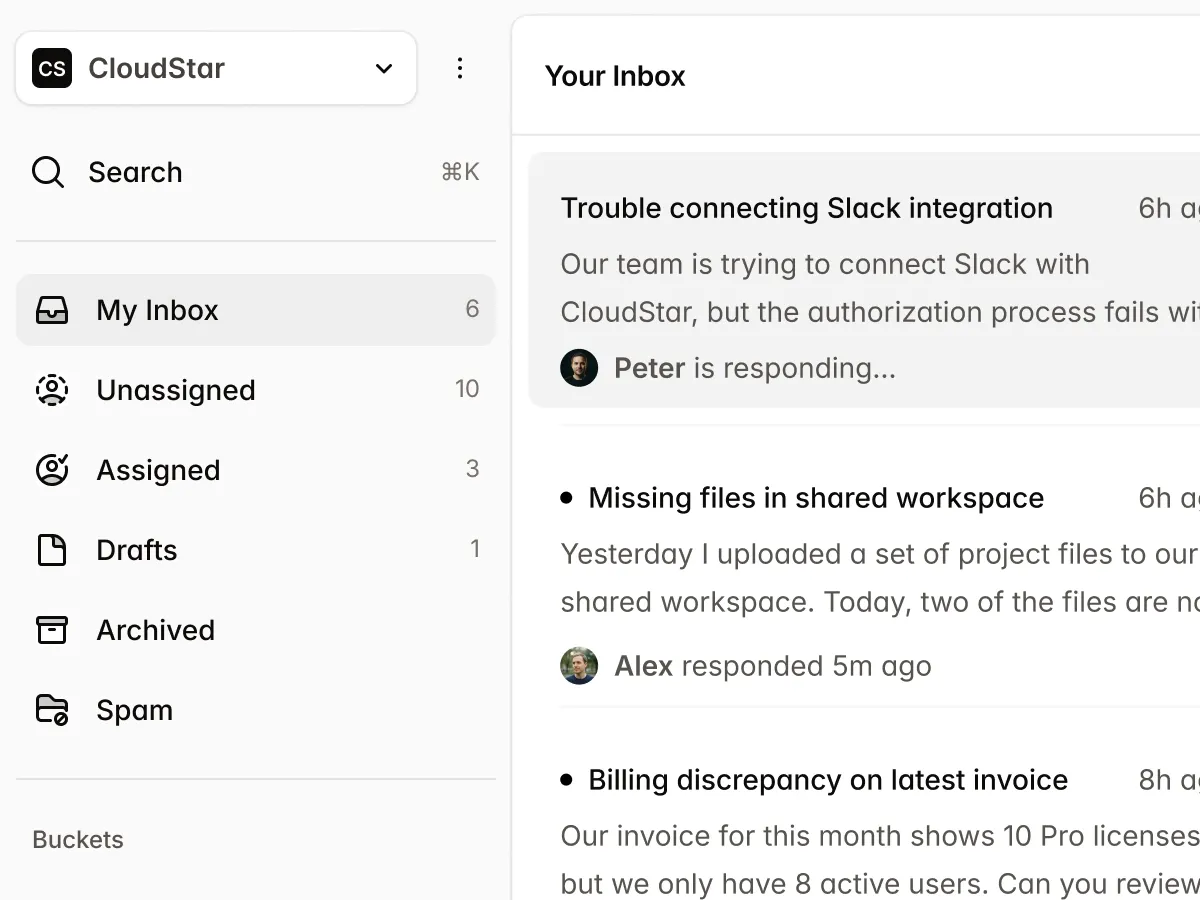Expand the CloudStar workspace dropdown chevron

click(384, 68)
